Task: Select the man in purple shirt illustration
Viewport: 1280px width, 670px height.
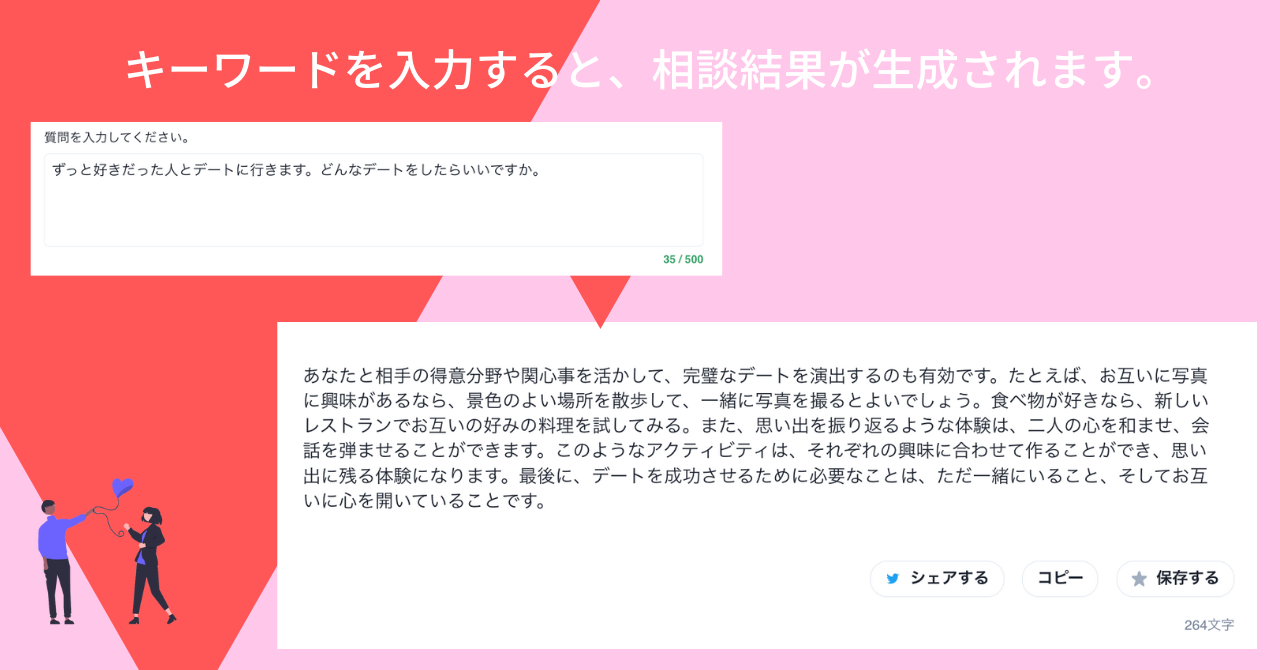Action: click(60, 562)
